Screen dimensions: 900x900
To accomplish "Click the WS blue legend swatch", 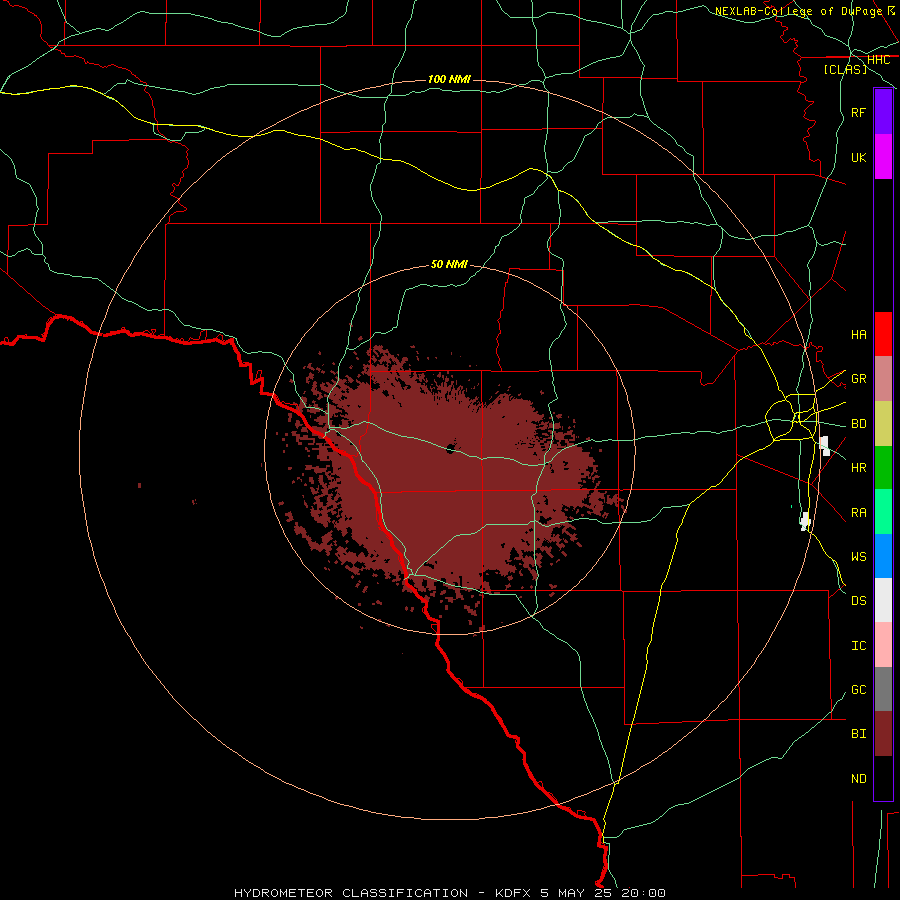I will pyautogui.click(x=883, y=556).
